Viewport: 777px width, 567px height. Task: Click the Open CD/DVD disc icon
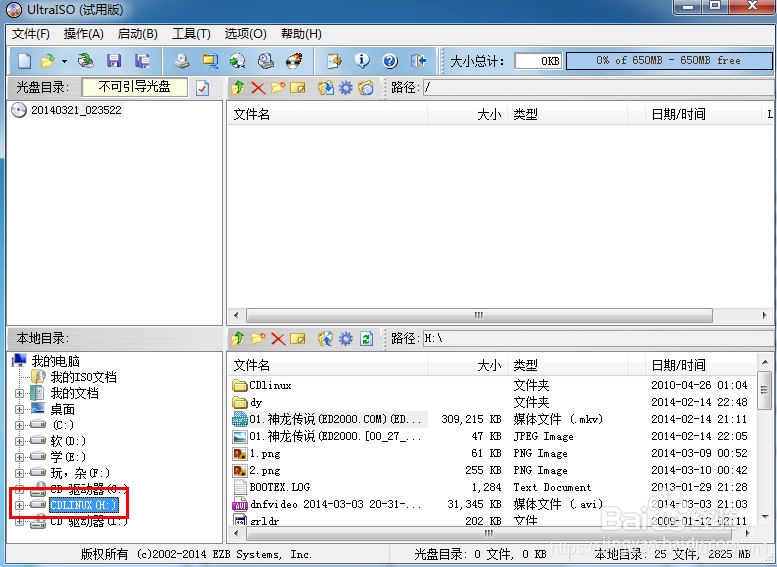[86, 61]
